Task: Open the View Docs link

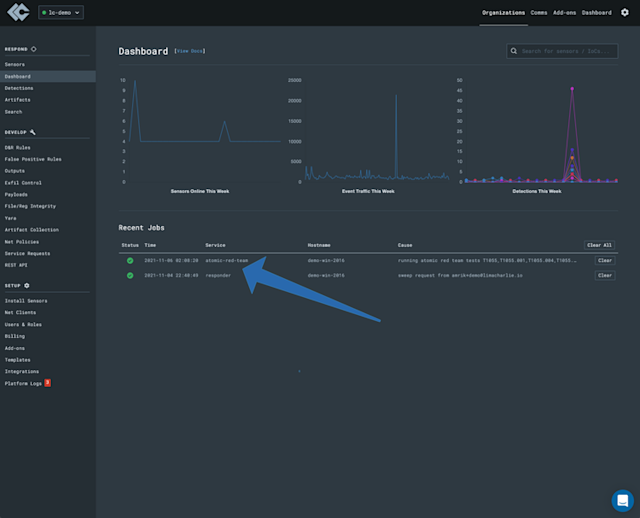Action: (190, 51)
